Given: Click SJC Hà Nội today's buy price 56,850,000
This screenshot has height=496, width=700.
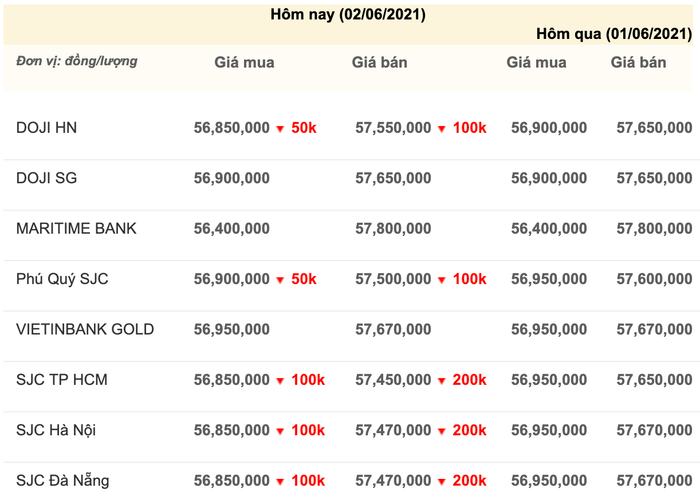Looking at the screenshot, I should pos(232,431).
